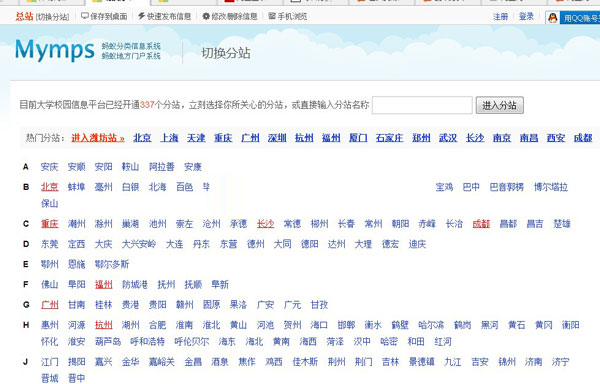This screenshot has width=600, height=384.
Task: Click the 注册 register link
Action: click(x=501, y=16)
